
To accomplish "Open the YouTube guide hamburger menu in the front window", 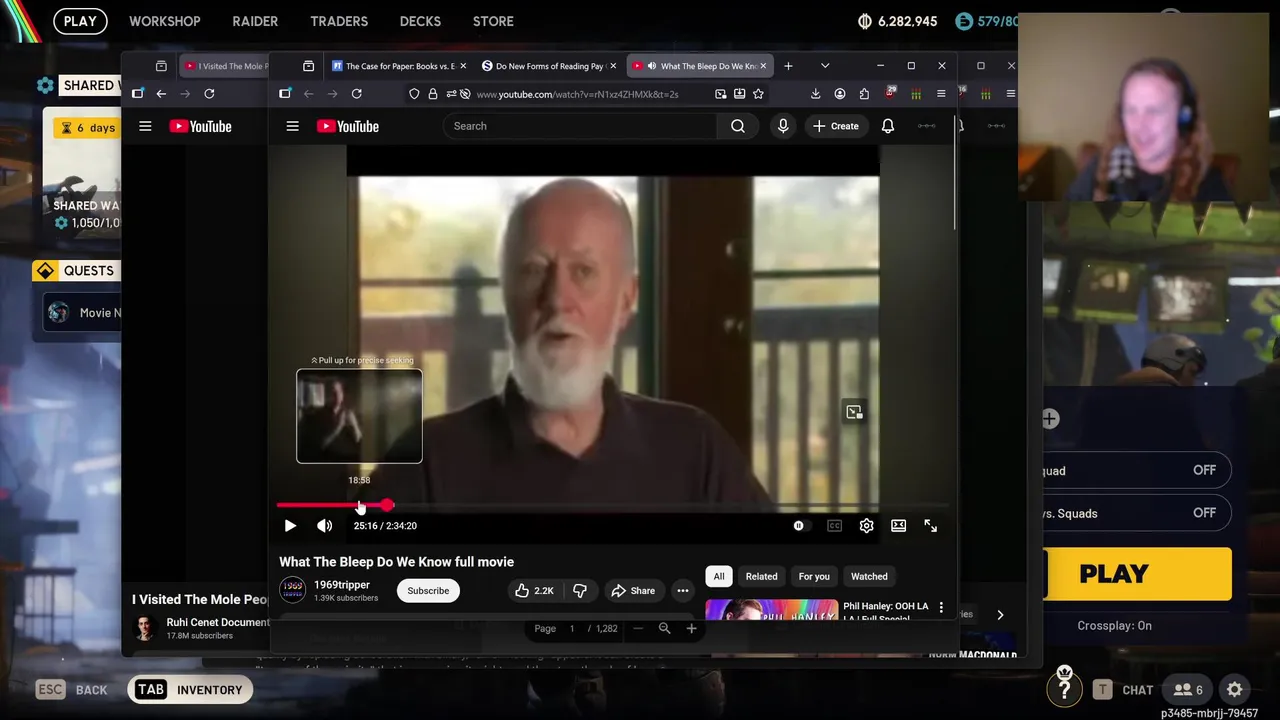I will 292,126.
